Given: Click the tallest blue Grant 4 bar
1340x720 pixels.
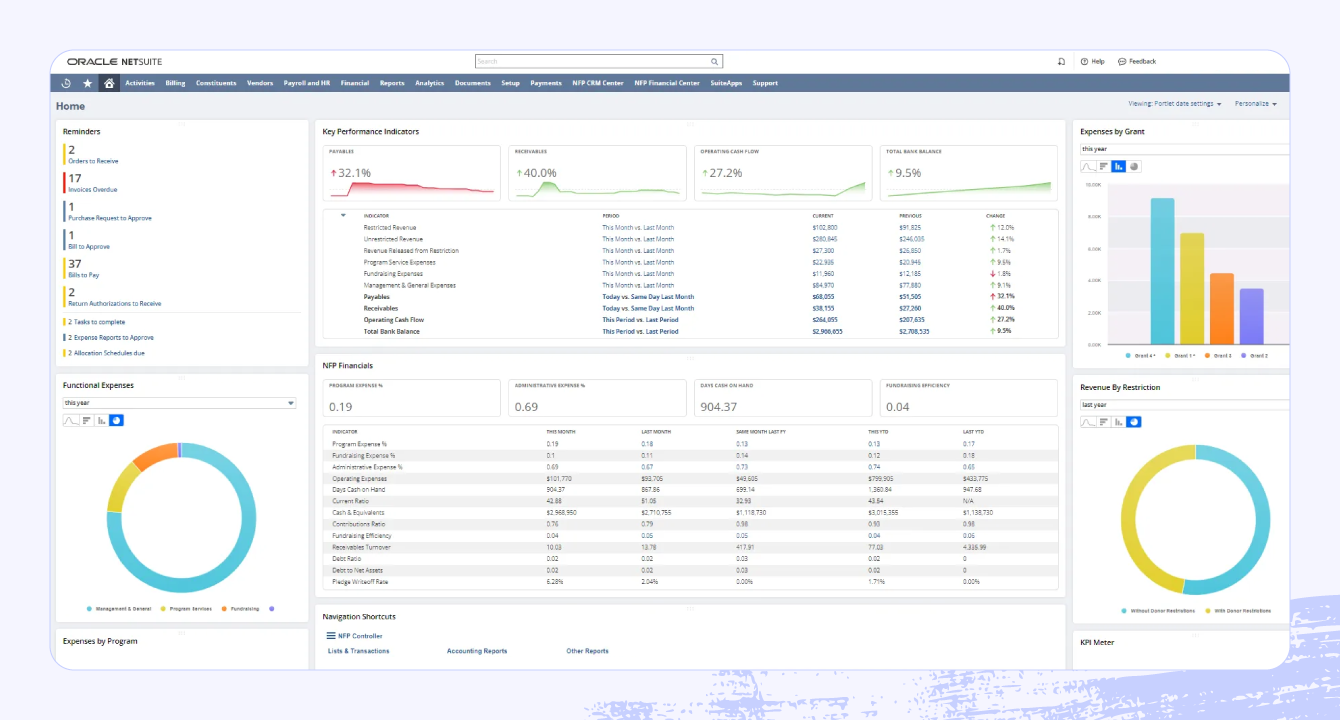Looking at the screenshot, I should coord(1162,270).
